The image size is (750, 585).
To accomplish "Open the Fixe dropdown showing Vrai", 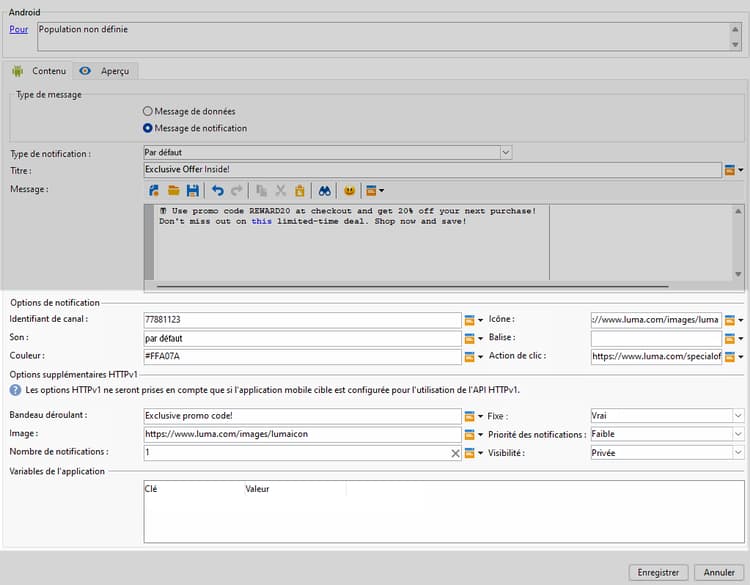I will 738,416.
